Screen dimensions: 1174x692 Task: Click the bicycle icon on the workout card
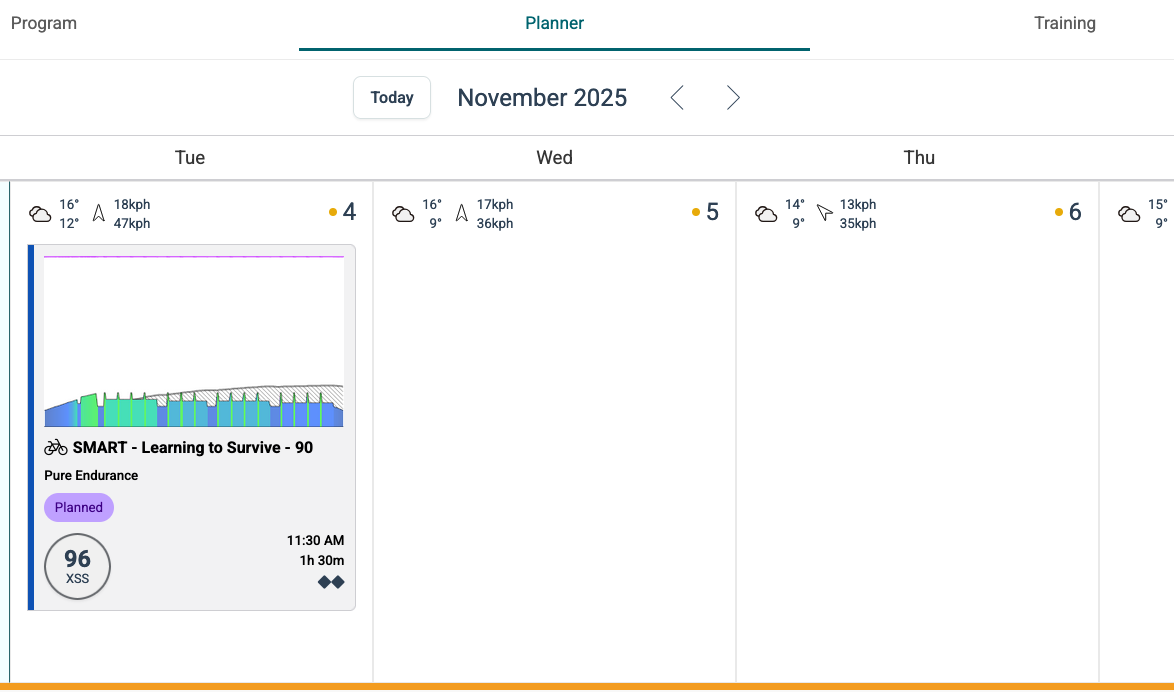coord(56,448)
